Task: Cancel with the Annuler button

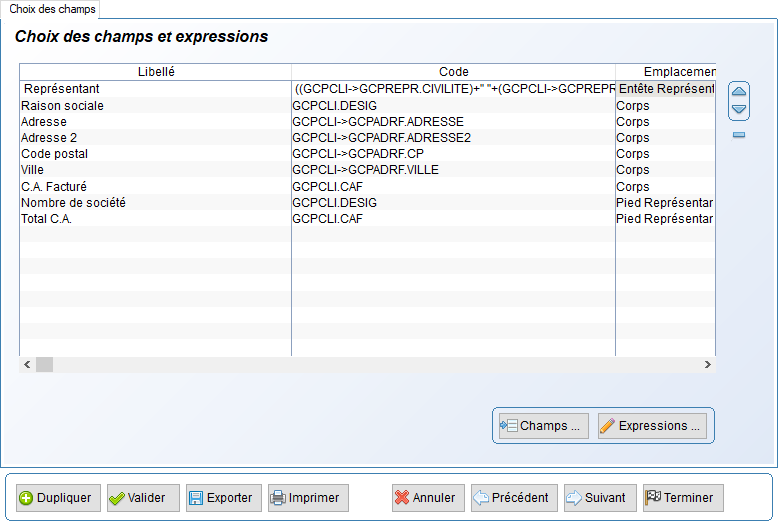Action: click(428, 498)
